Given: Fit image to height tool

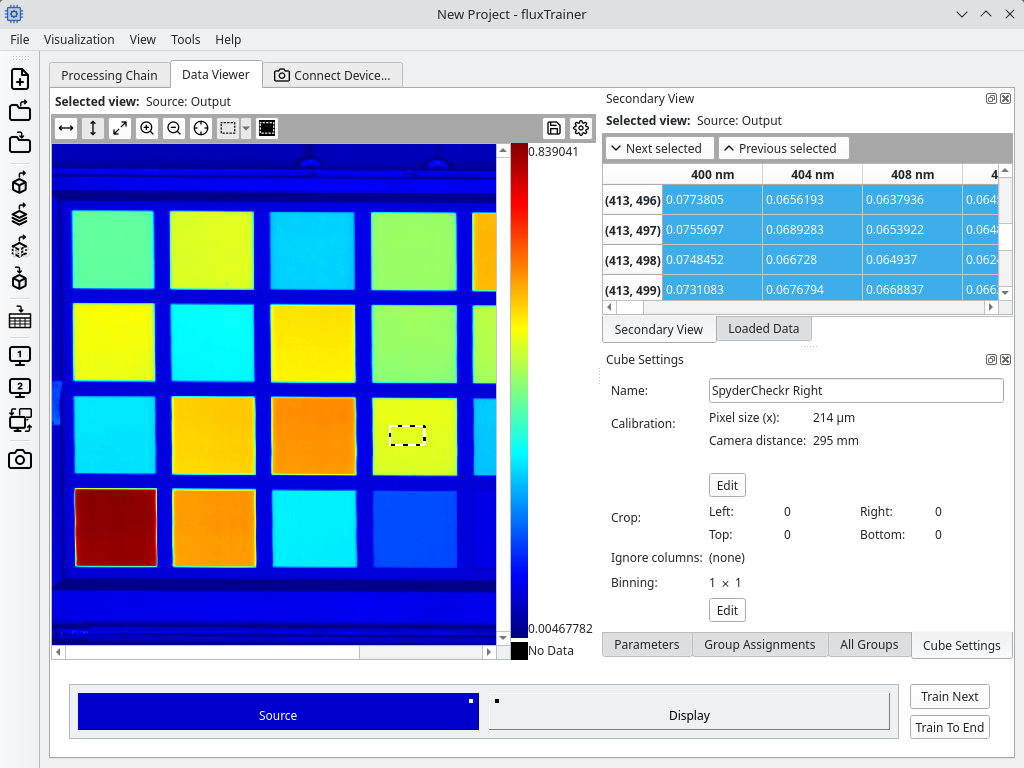Looking at the screenshot, I should tap(93, 128).
